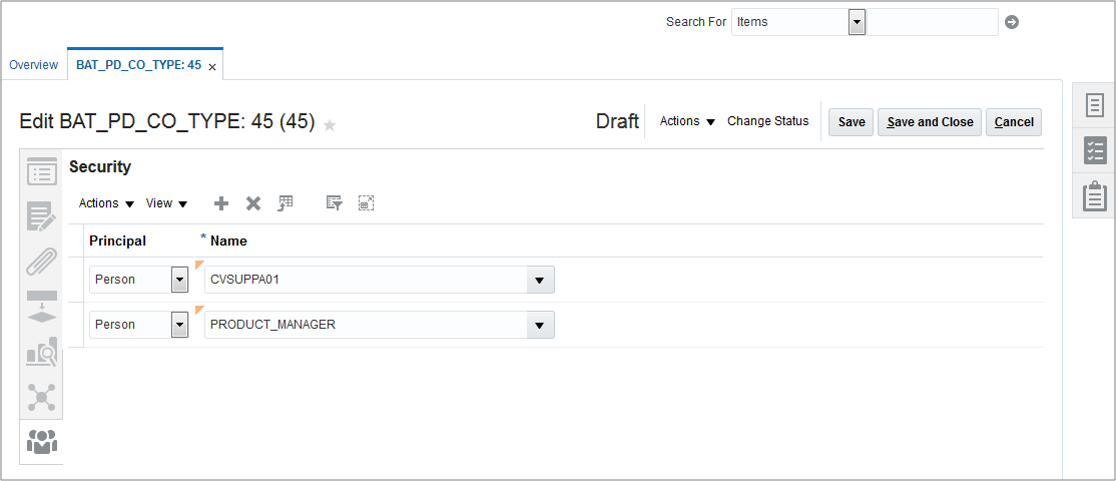The width and height of the screenshot is (1116, 481).
Task: Open the Search For Items dropdown
Action: (857, 22)
